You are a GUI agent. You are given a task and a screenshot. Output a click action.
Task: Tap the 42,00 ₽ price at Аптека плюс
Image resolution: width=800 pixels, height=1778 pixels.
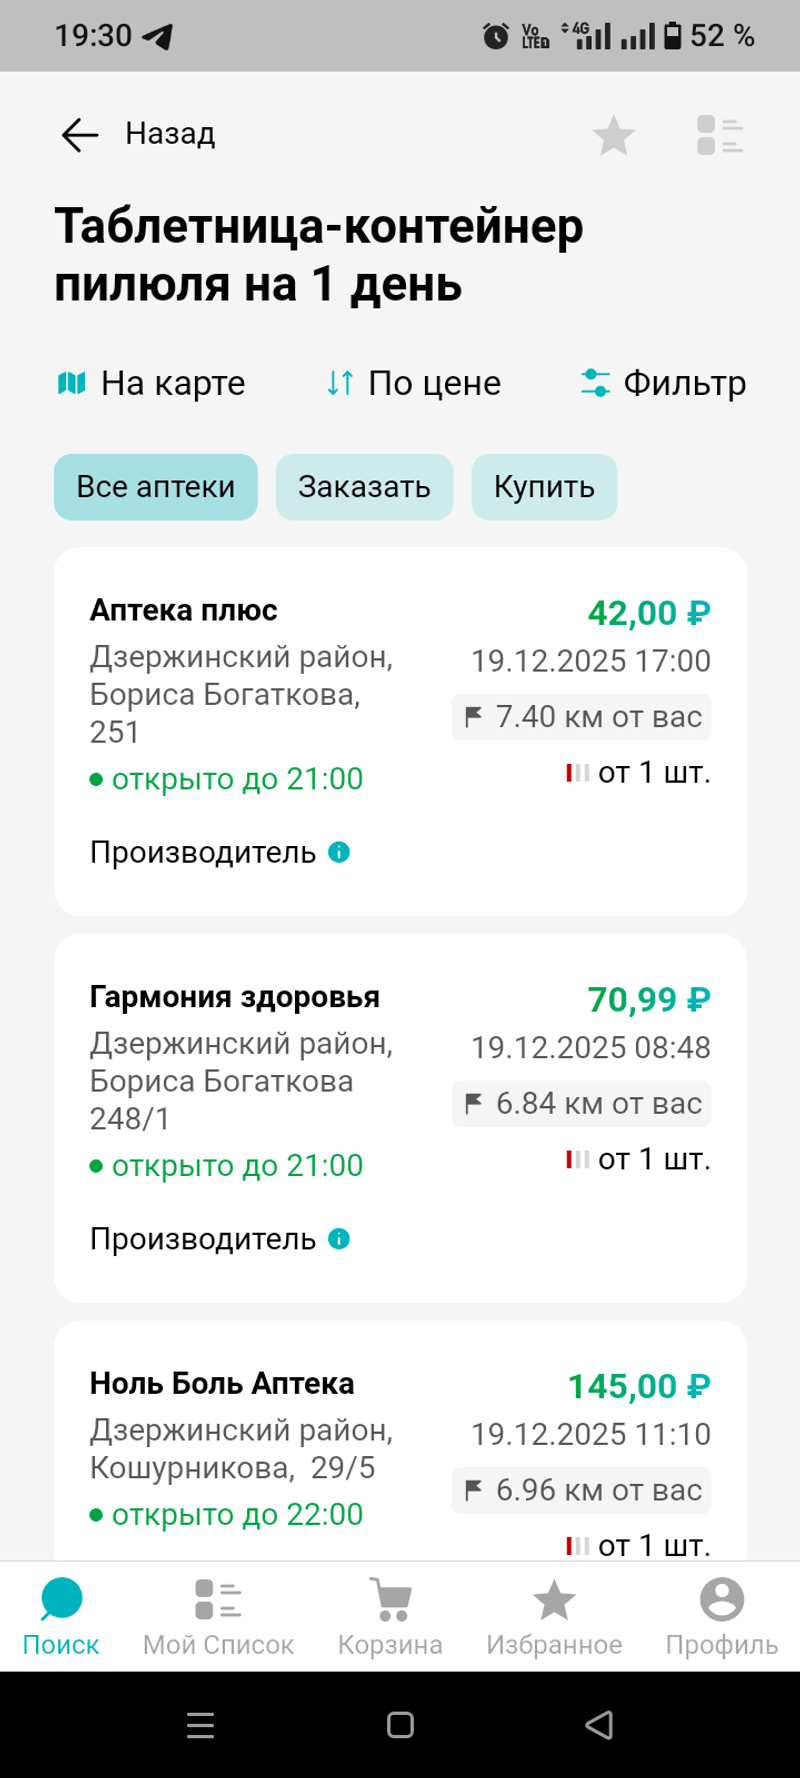tap(649, 613)
